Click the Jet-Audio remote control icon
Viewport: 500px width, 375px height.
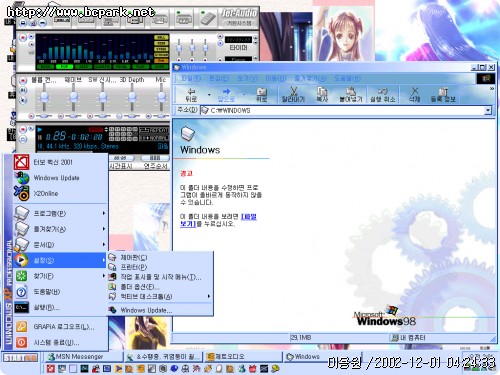click(x=208, y=18)
